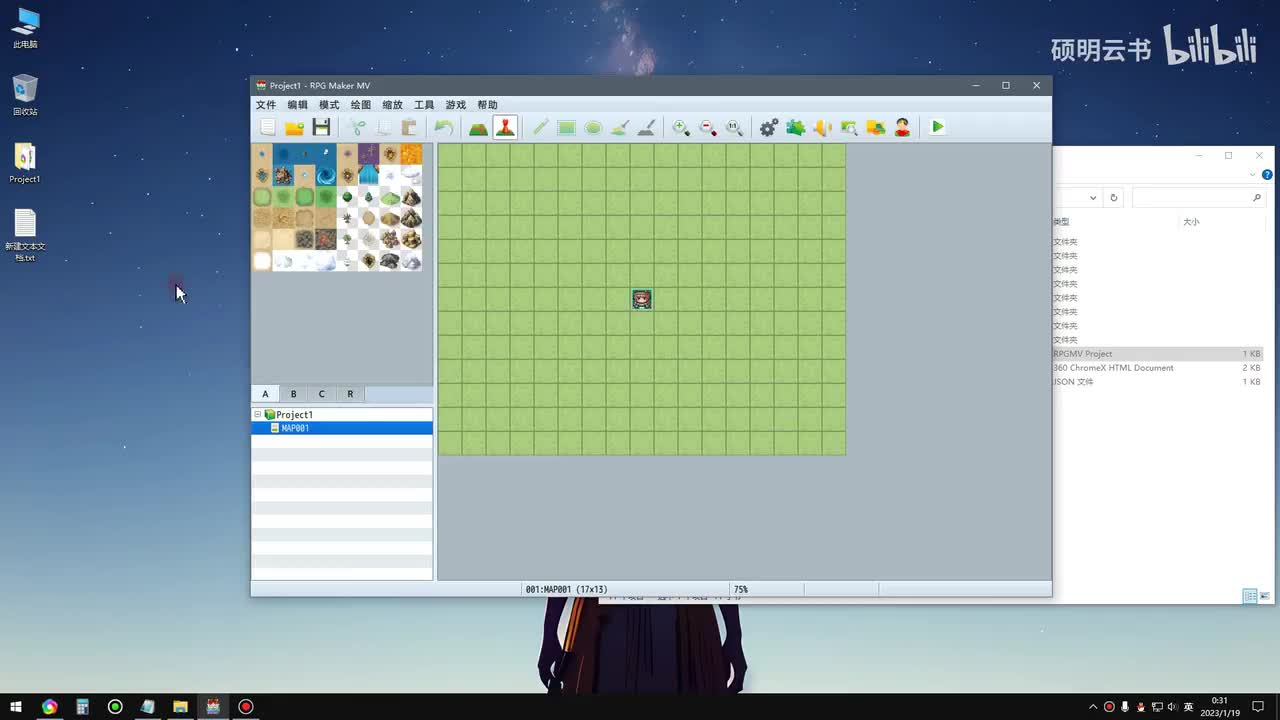Viewport: 1280px width, 720px height.
Task: Zoom in on the map
Action: [681, 127]
